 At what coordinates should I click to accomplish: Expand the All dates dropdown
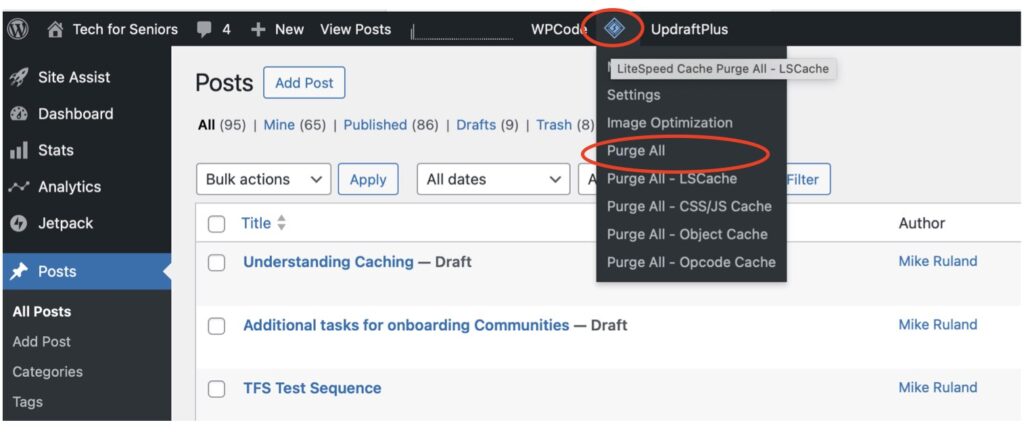(x=493, y=180)
